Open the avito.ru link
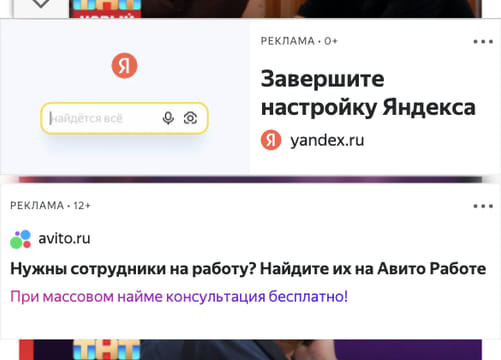 (x=64, y=238)
